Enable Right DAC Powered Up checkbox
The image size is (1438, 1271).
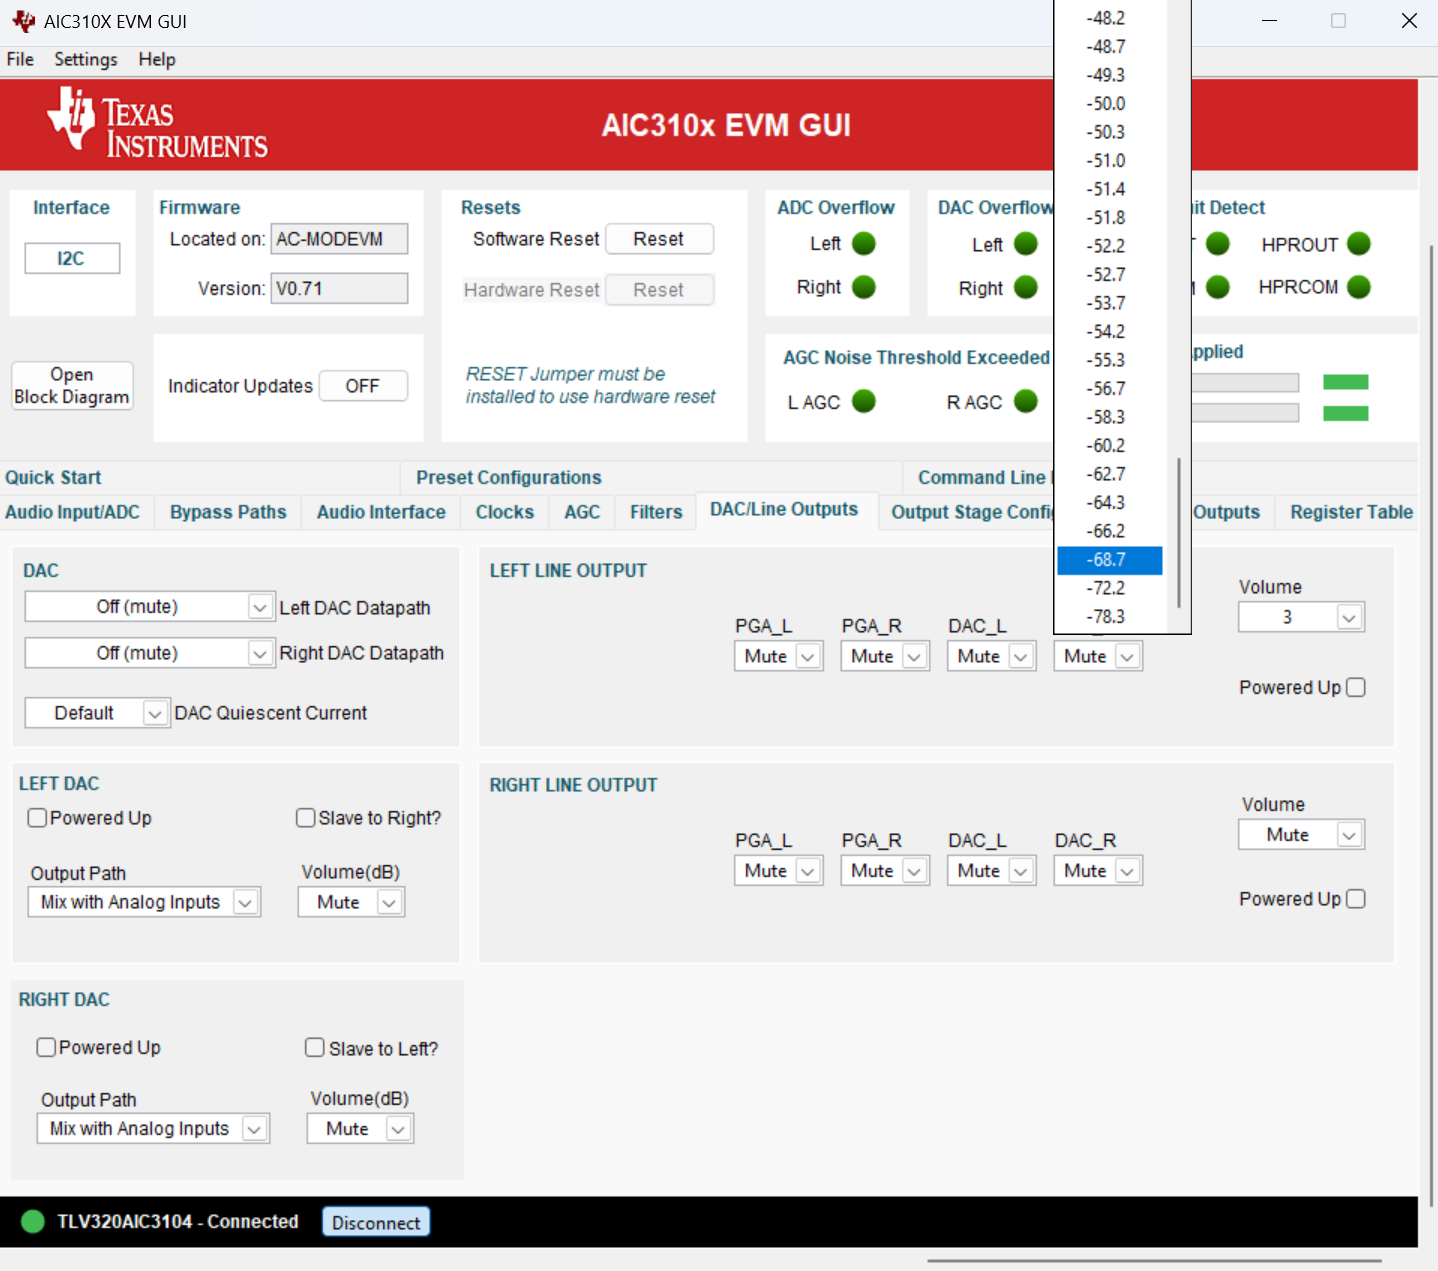coord(46,1047)
